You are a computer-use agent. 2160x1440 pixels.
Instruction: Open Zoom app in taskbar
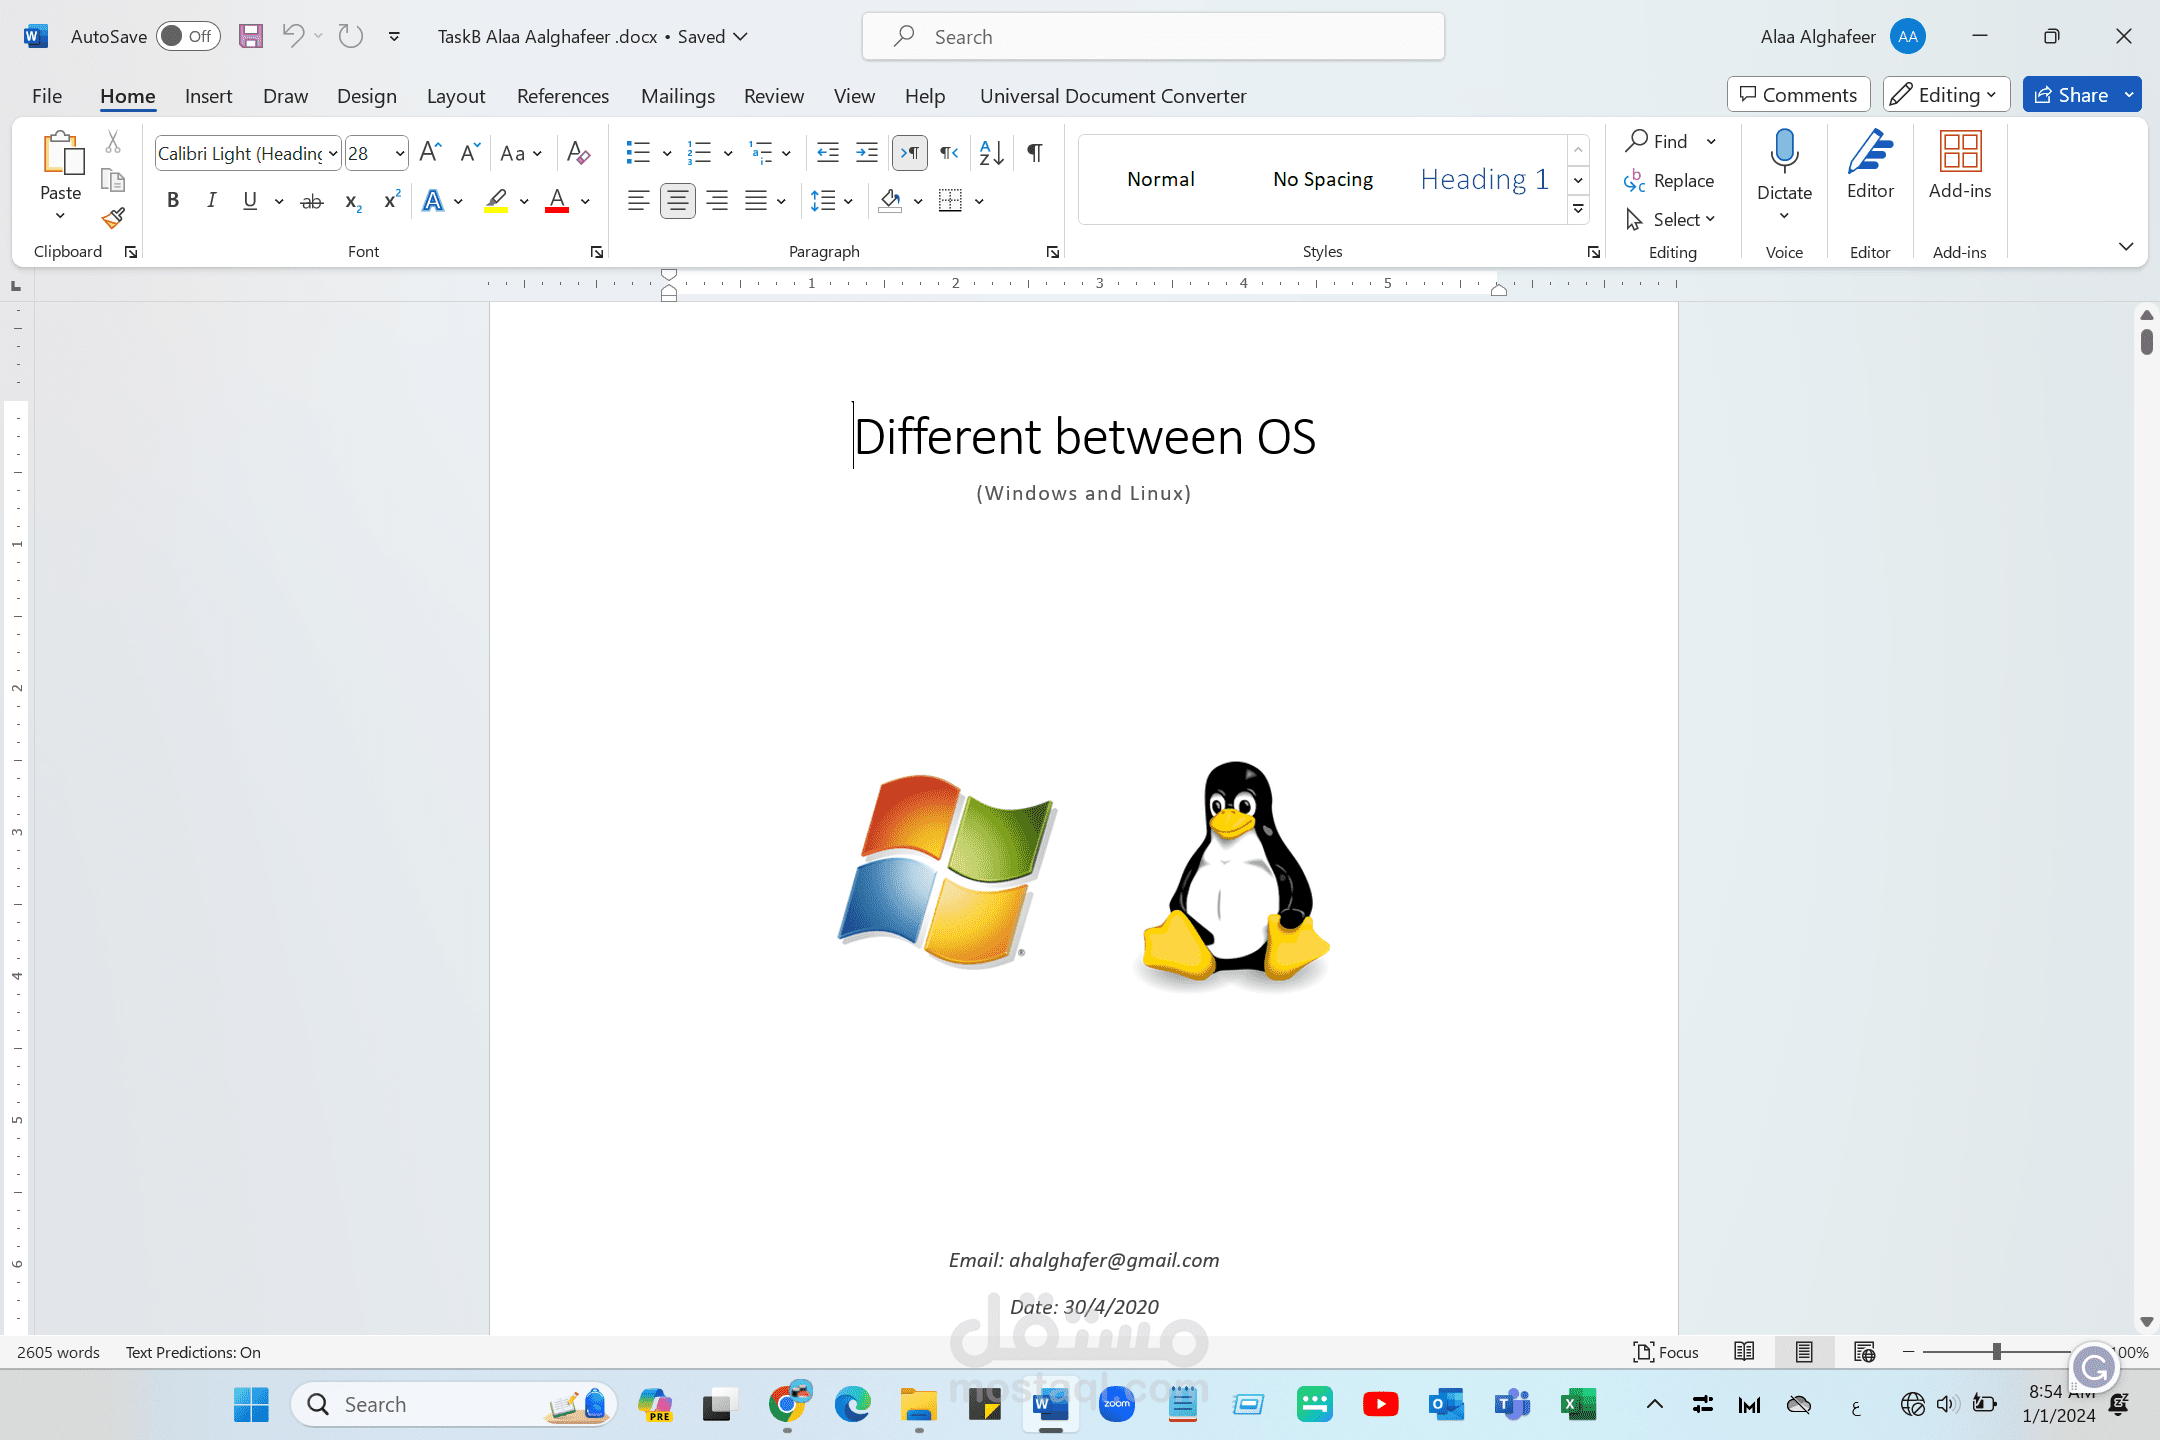[1116, 1405]
